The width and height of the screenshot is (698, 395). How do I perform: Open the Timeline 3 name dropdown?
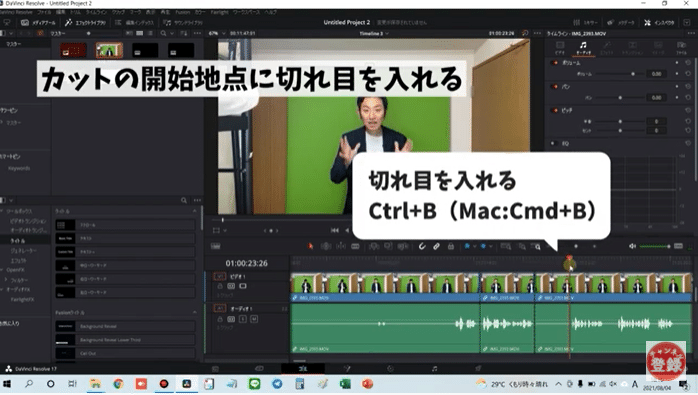374,33
